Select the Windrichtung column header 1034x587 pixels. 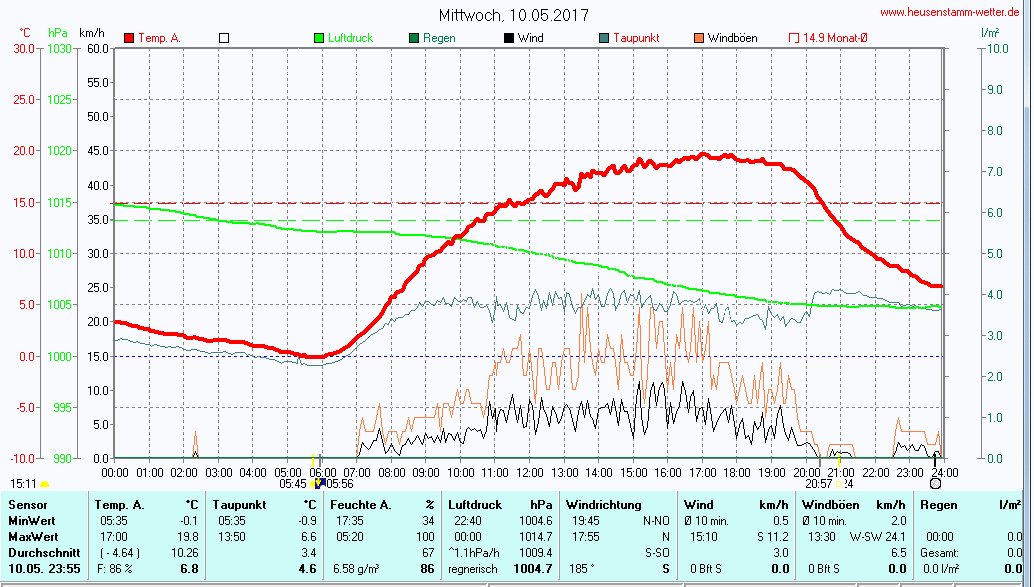click(x=604, y=505)
